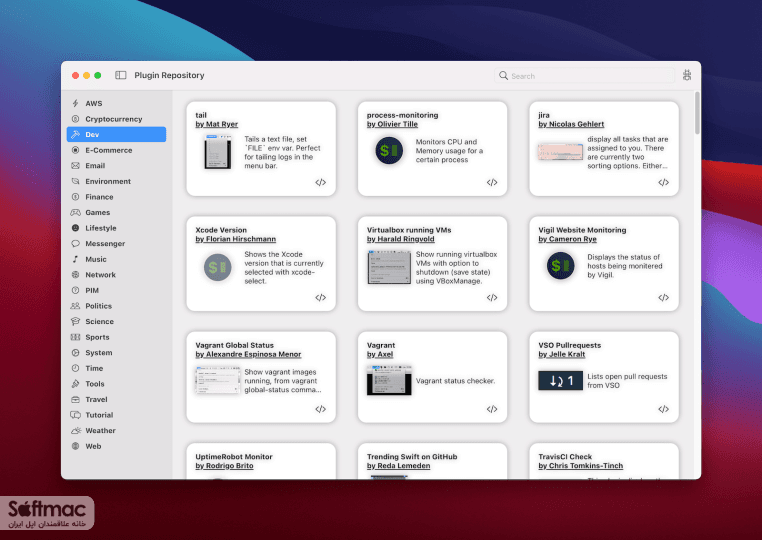Viewport: 762px width, 540px height.
Task: Click the Finance sidebar icon
Action: coord(75,197)
